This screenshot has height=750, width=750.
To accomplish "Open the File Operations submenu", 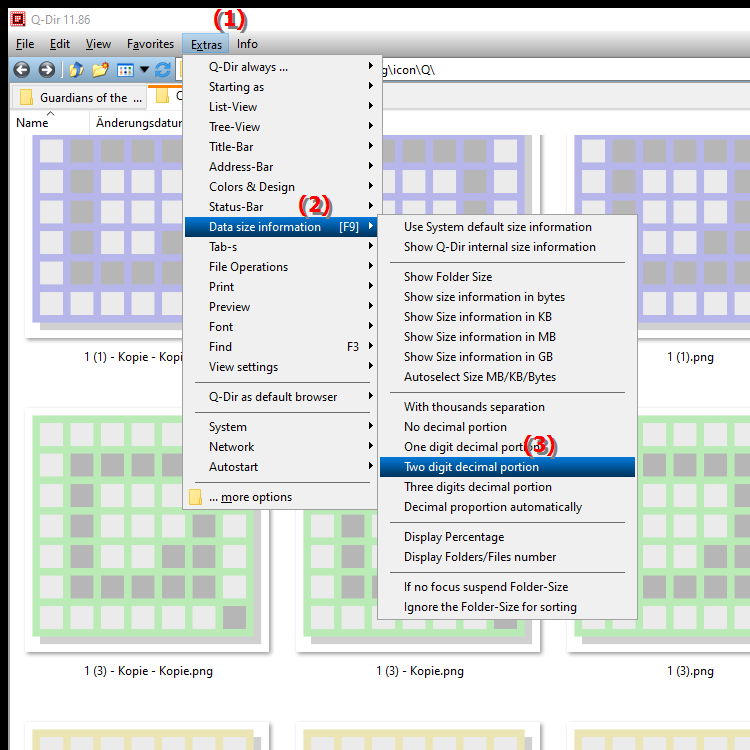I will [282, 267].
